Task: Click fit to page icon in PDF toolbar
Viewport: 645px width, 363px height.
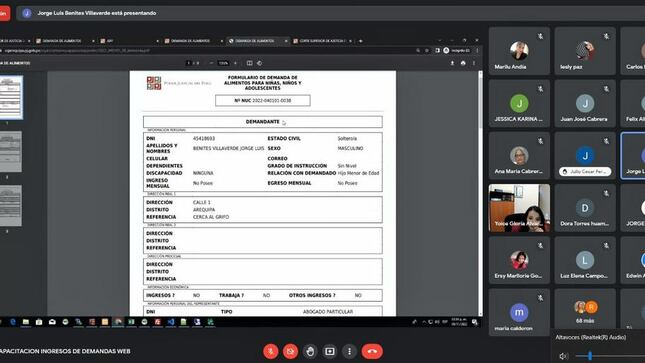Action: pos(249,63)
